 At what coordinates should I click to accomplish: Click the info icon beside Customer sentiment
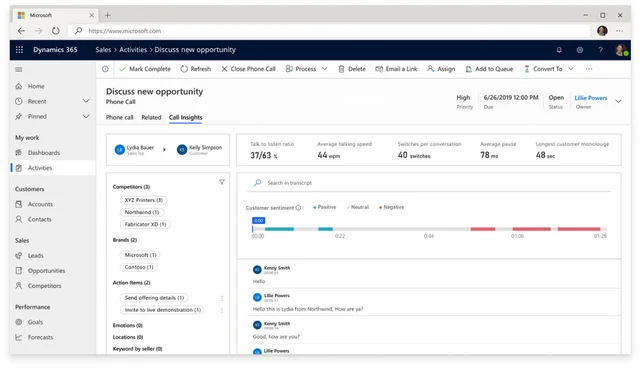[298, 208]
